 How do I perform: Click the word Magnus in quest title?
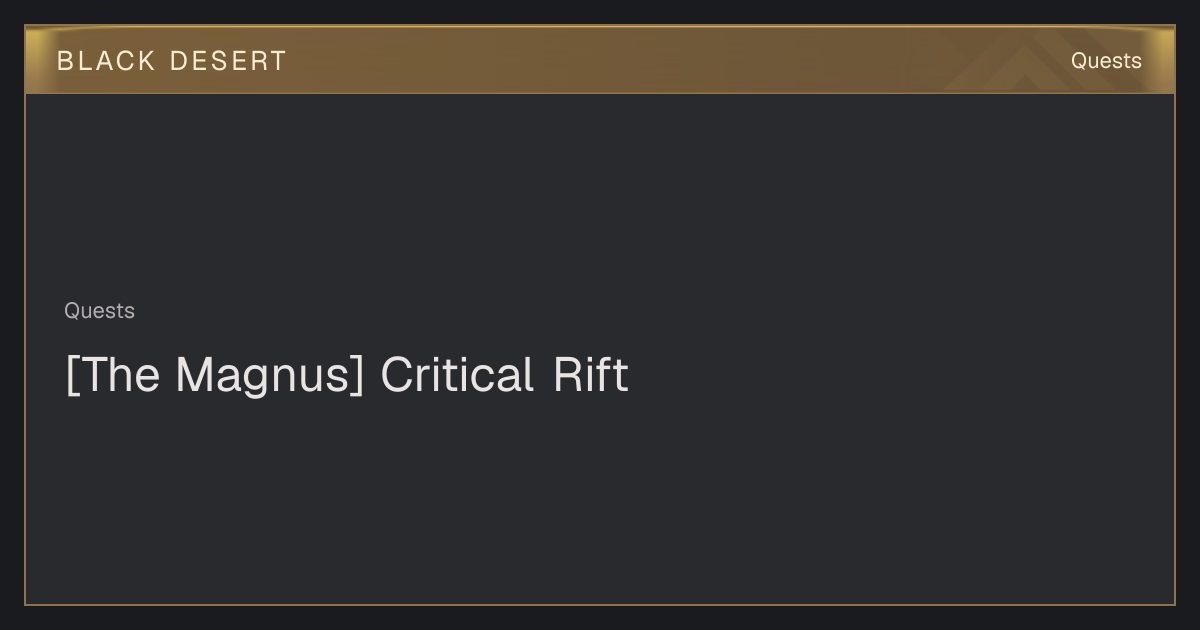point(262,375)
